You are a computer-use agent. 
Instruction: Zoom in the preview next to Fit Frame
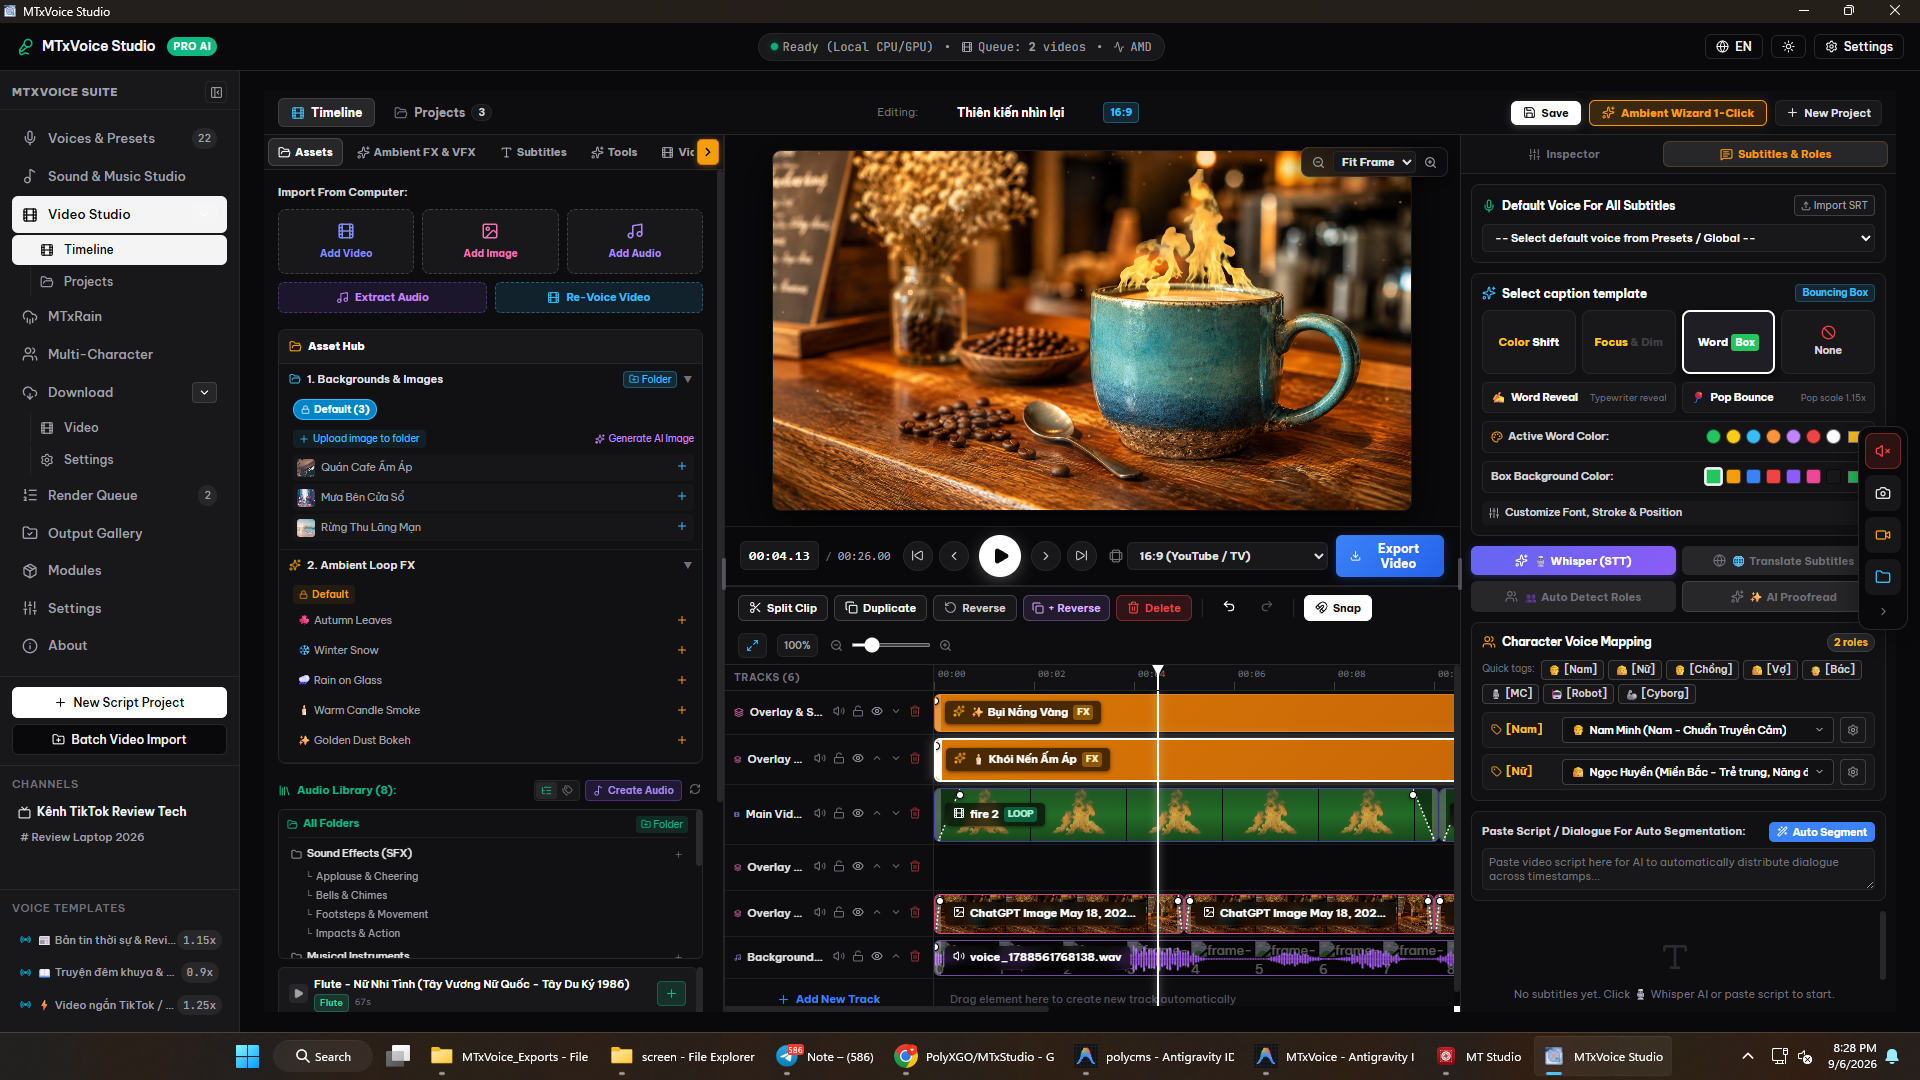click(1431, 162)
